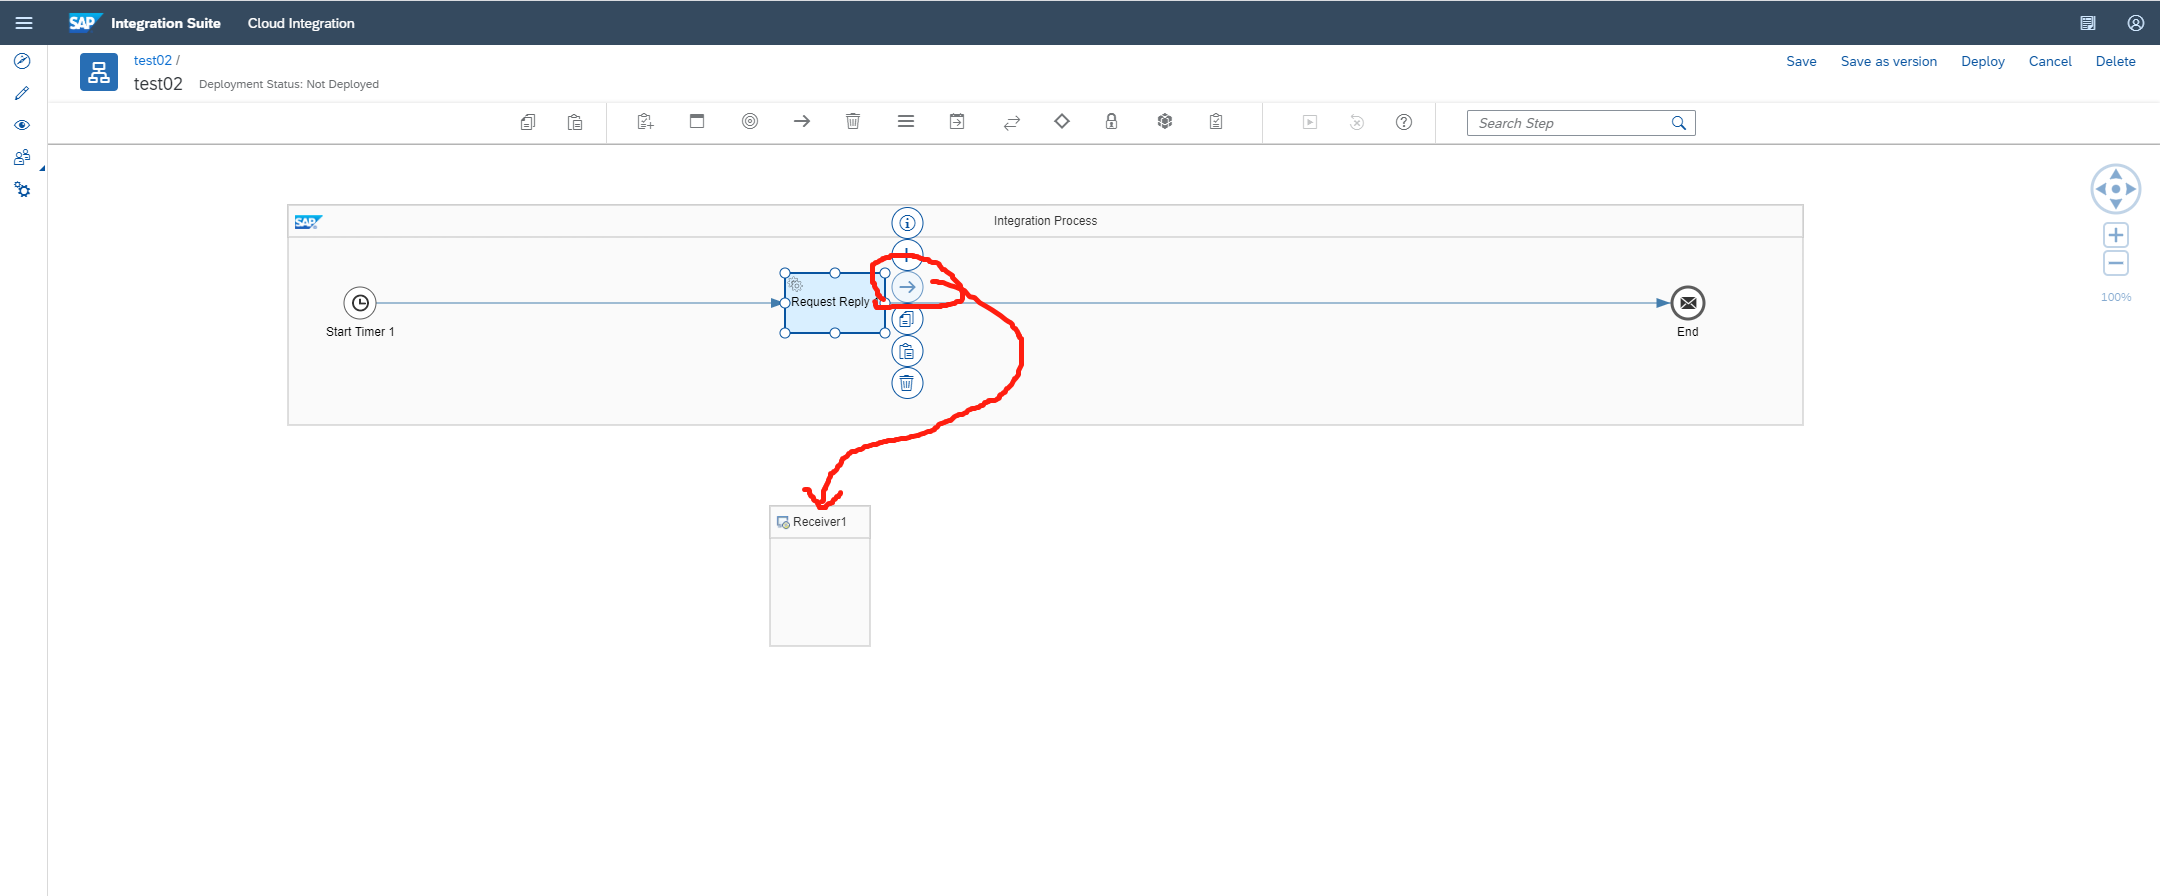Open Monitor via the eye sidebar icon

(22, 125)
